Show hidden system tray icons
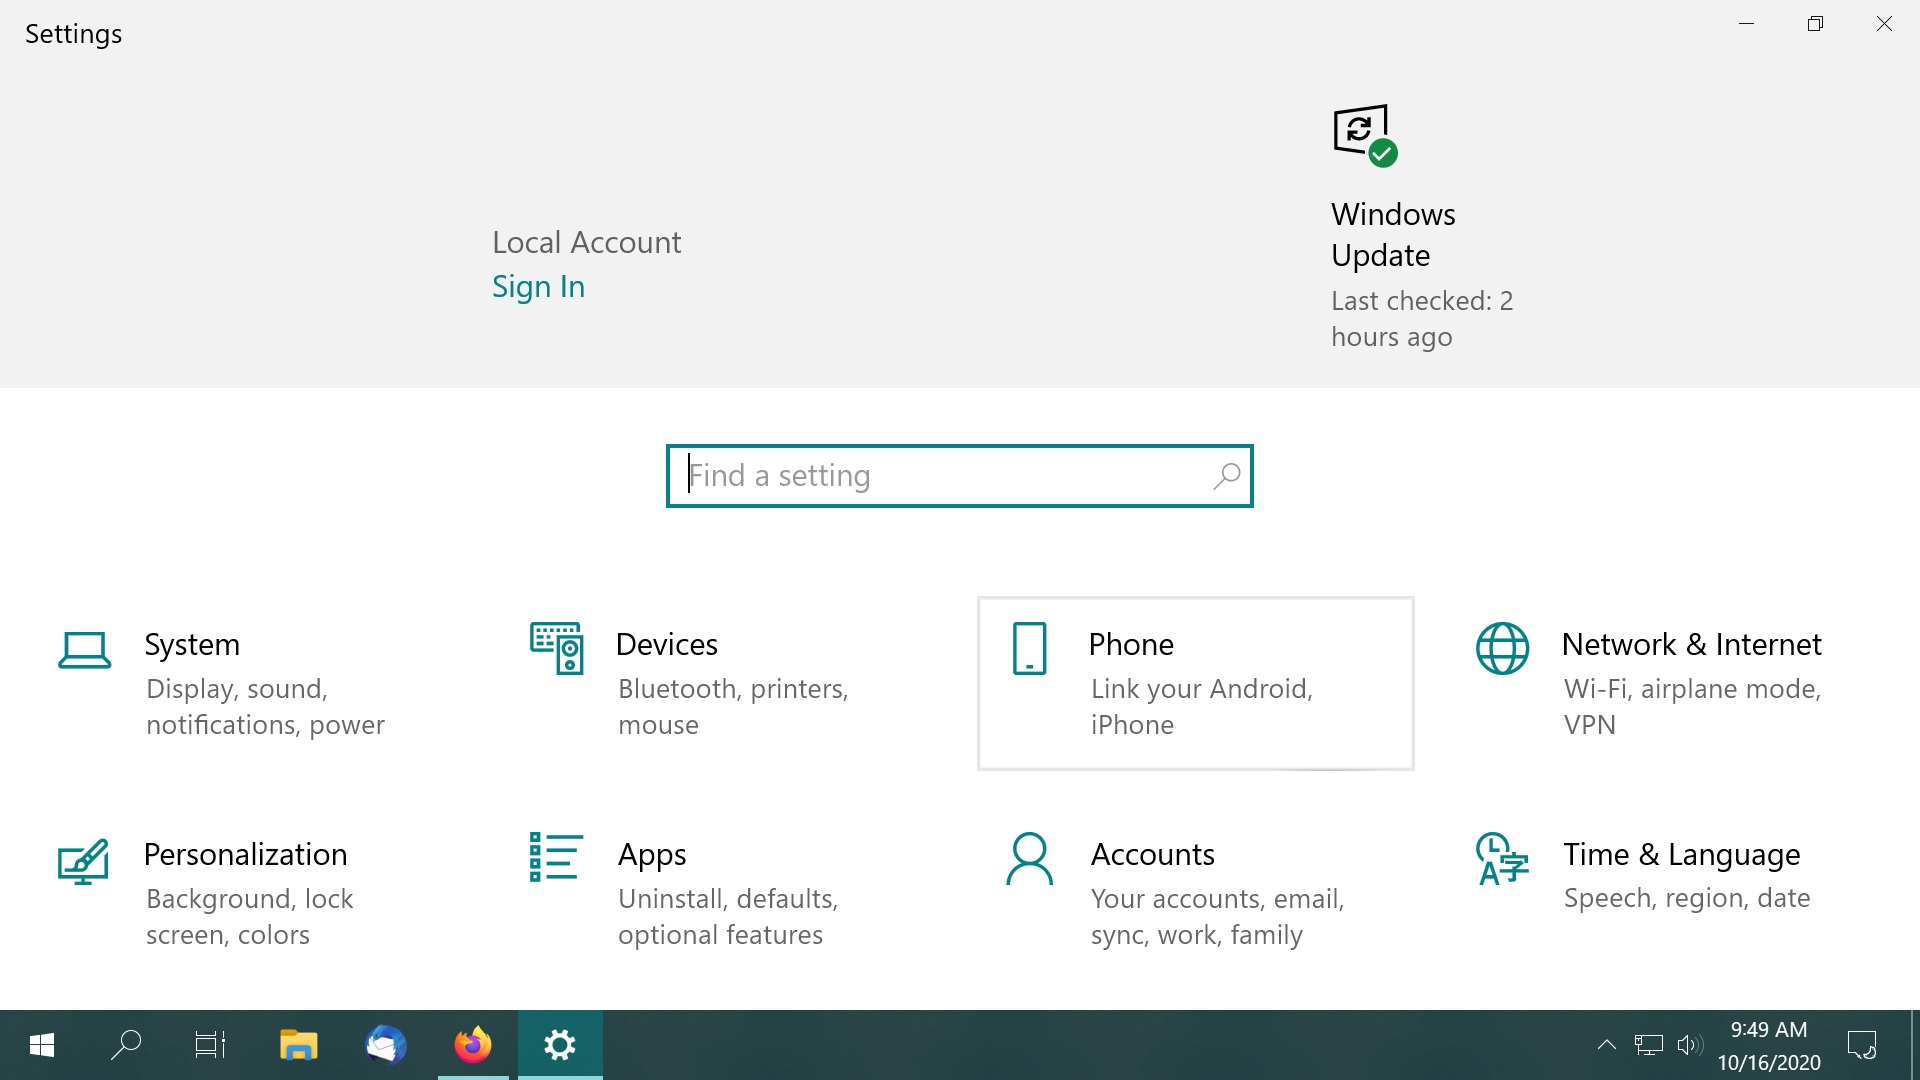The height and width of the screenshot is (1080, 1920). pyautogui.click(x=1606, y=1045)
